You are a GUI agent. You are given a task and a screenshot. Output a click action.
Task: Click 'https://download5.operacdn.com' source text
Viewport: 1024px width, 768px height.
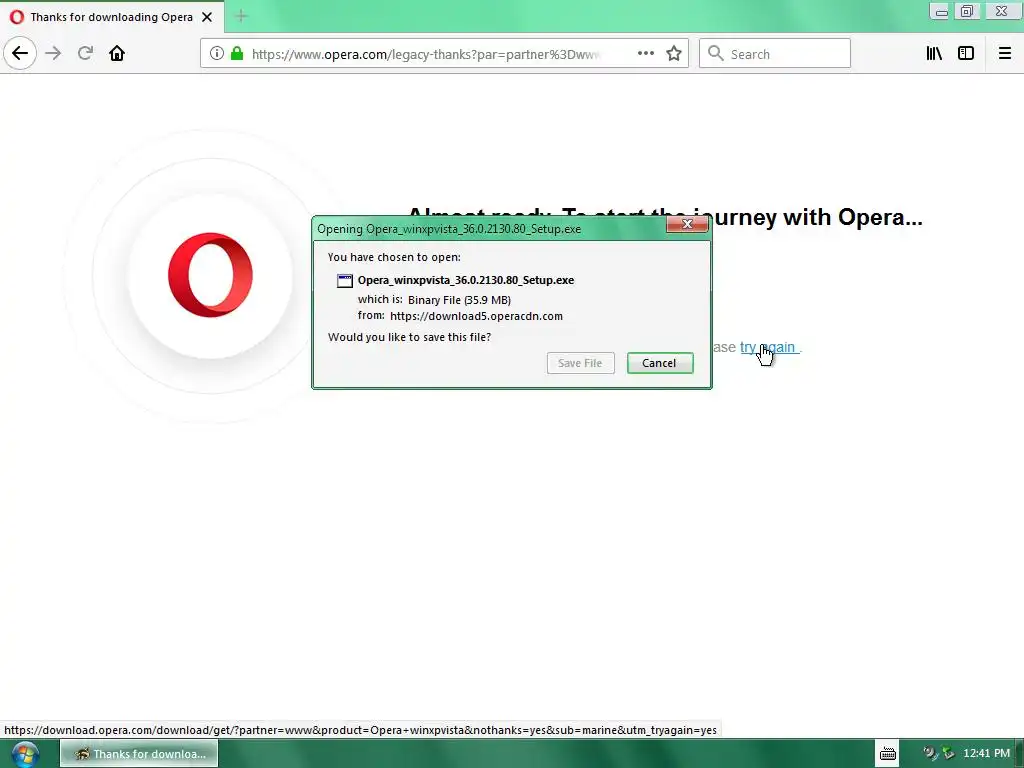[x=476, y=316]
